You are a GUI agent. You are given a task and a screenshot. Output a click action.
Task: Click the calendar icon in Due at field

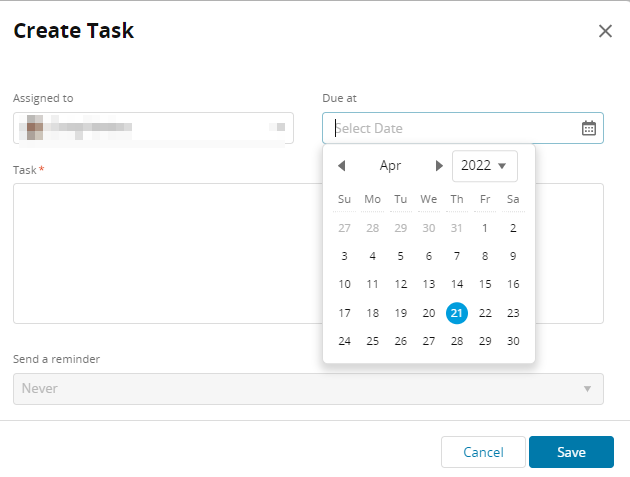click(589, 128)
